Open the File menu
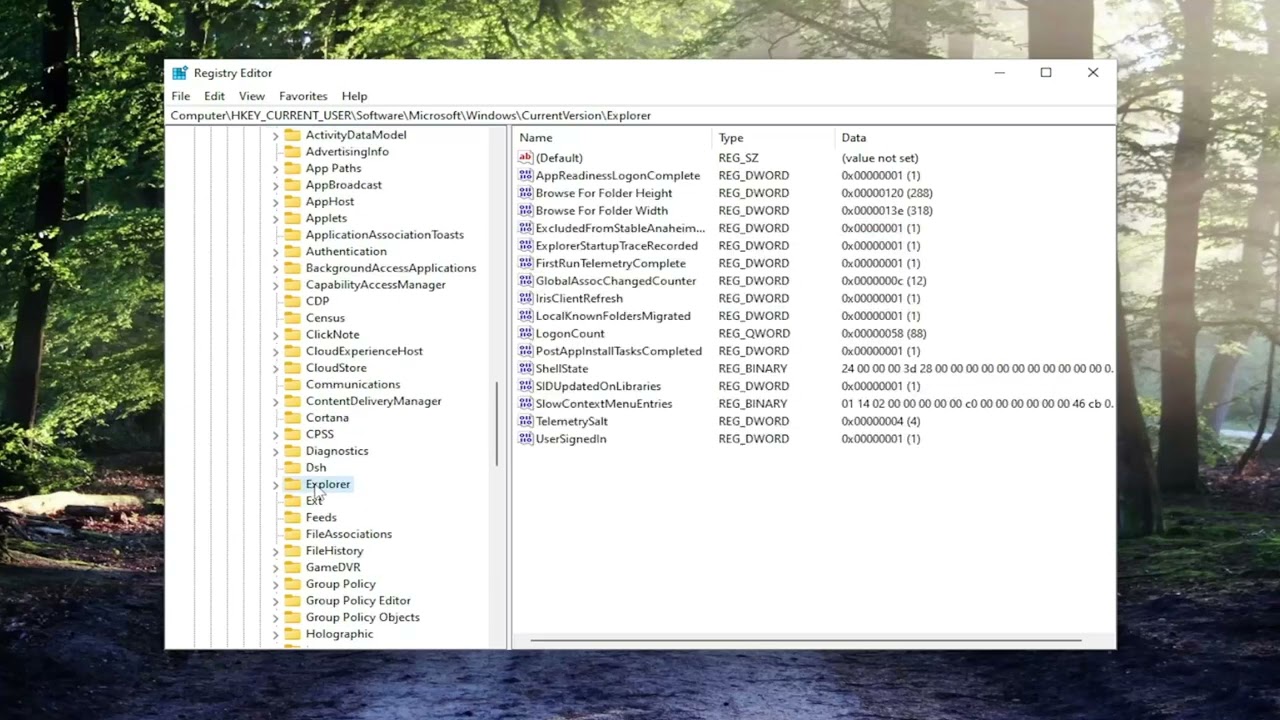The image size is (1280, 720). 181,96
